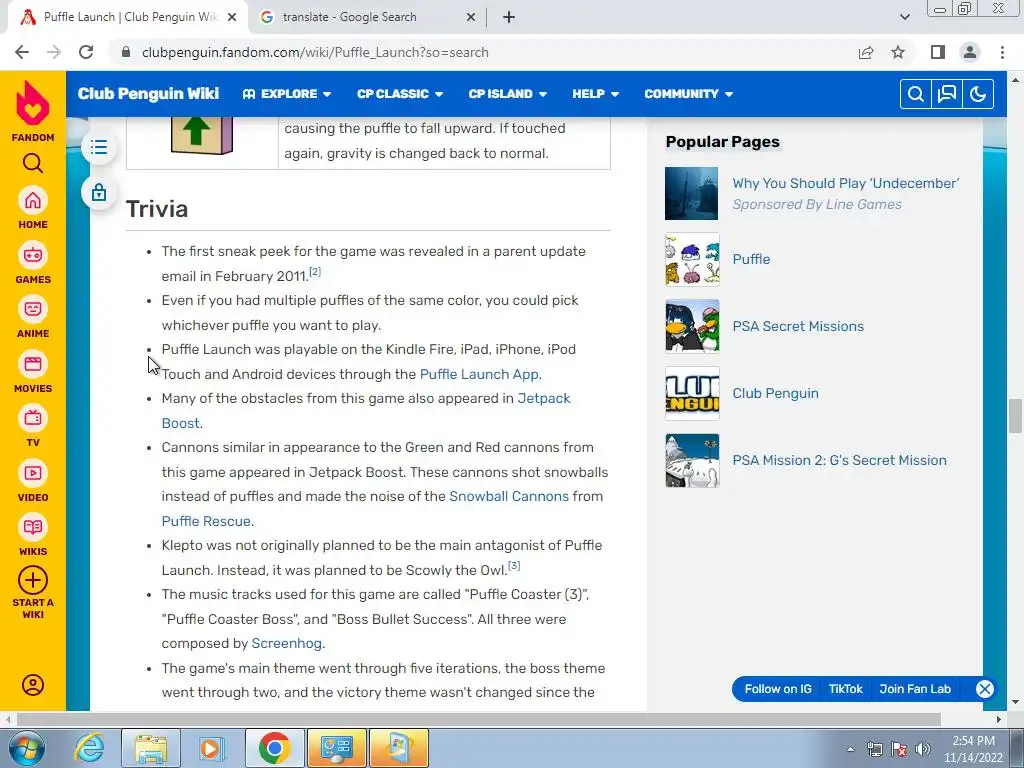Close the translate Google Search tab
This screenshot has width=1024, height=768.
pos(471,17)
